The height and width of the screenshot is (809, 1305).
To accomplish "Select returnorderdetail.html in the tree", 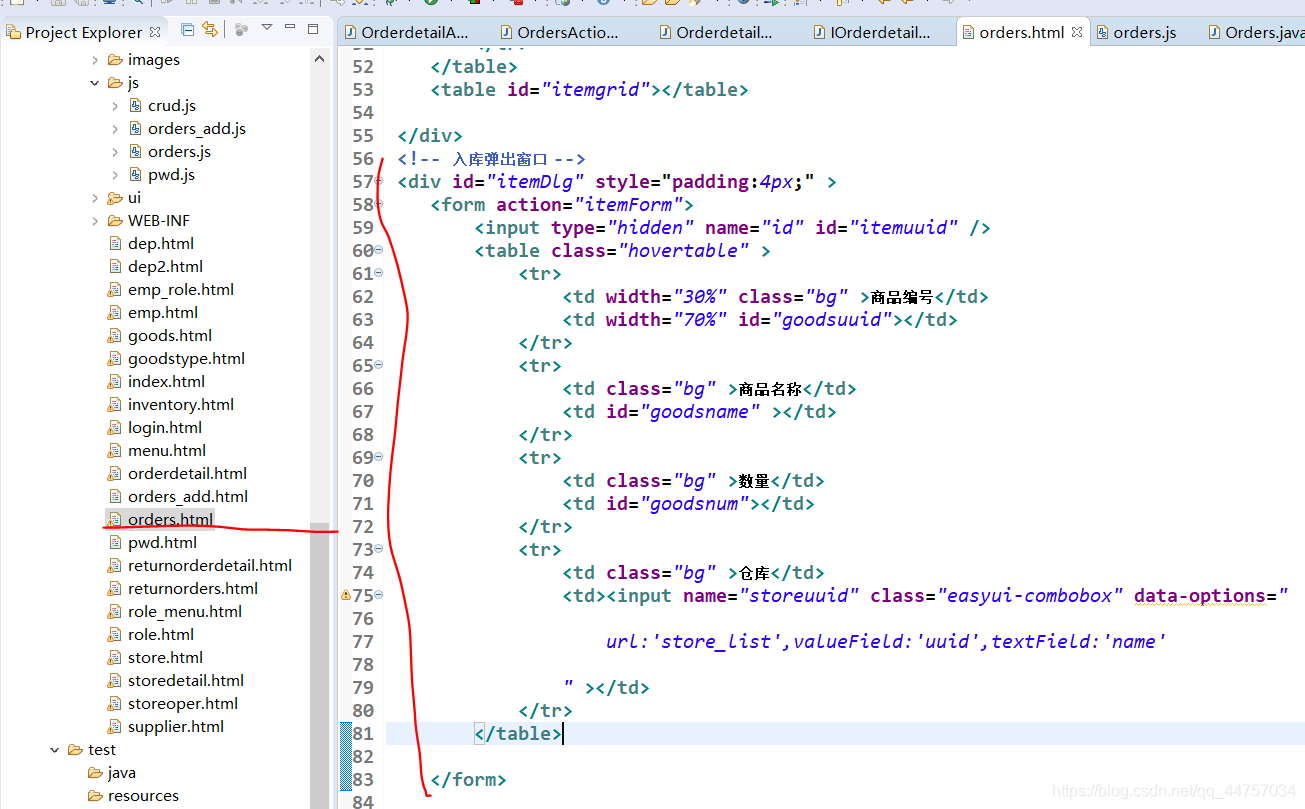I will coord(210,566).
